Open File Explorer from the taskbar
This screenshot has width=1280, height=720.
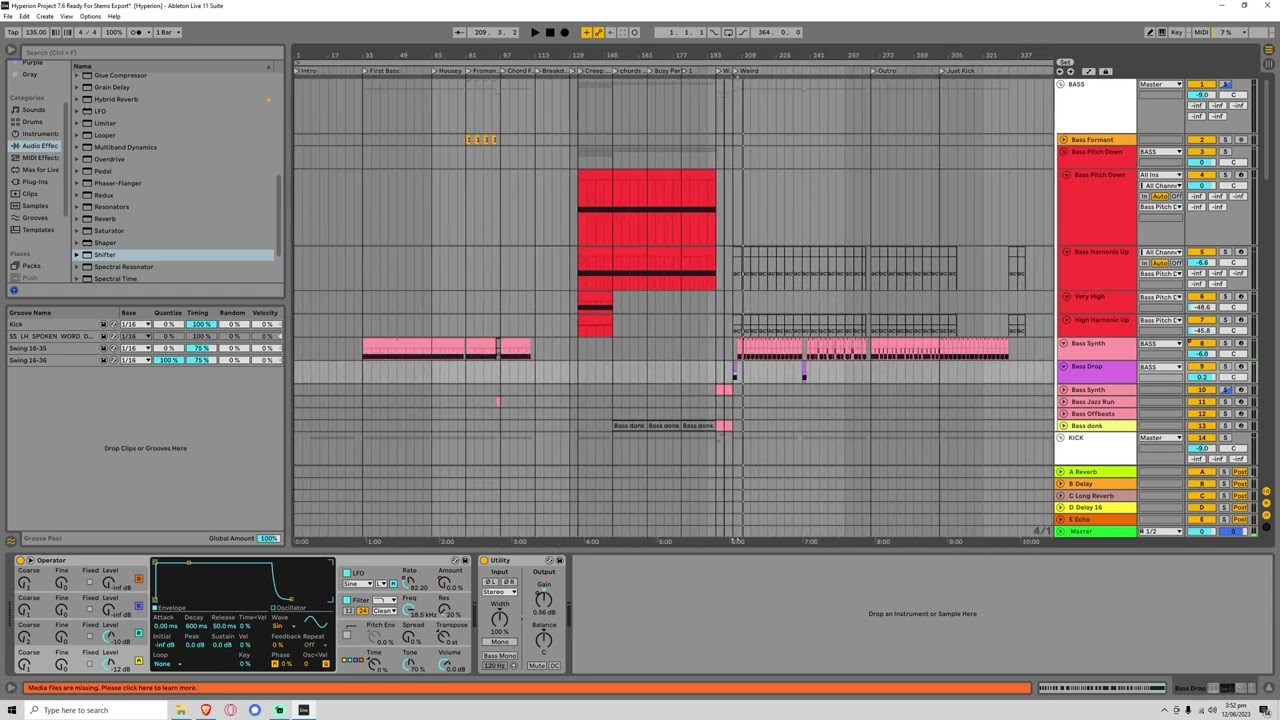[181, 710]
